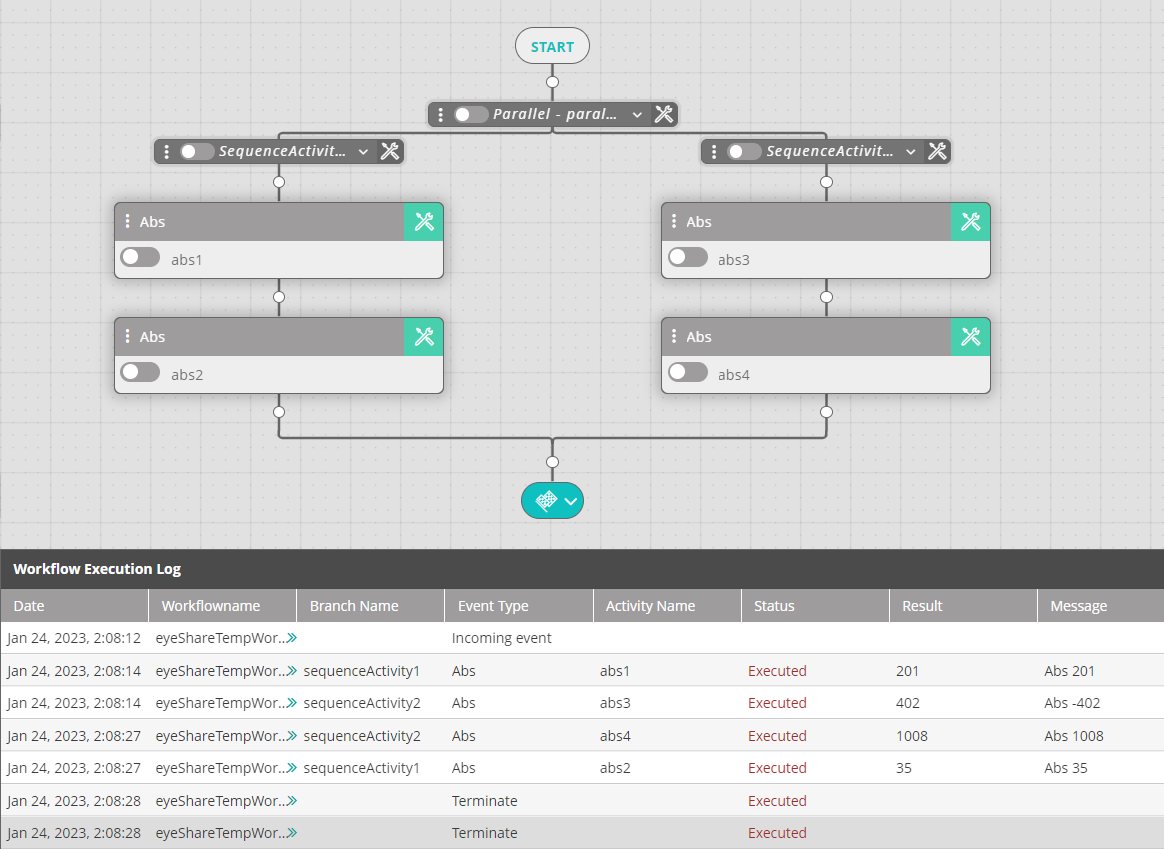Expand the end node chevron
Screen dimensions: 1164x849
571,502
